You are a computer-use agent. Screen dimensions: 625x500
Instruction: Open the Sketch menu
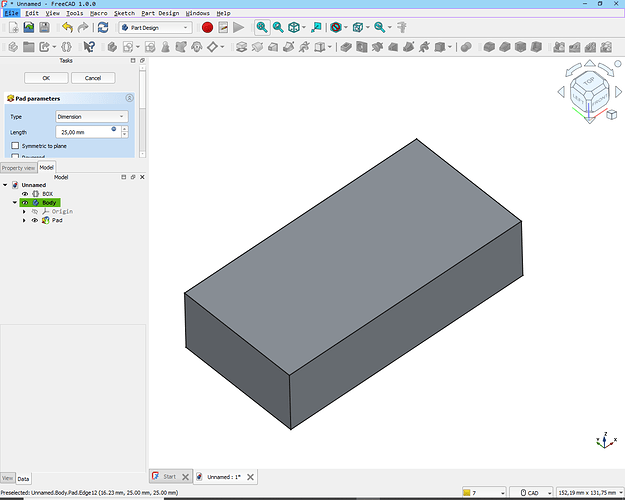click(x=124, y=13)
